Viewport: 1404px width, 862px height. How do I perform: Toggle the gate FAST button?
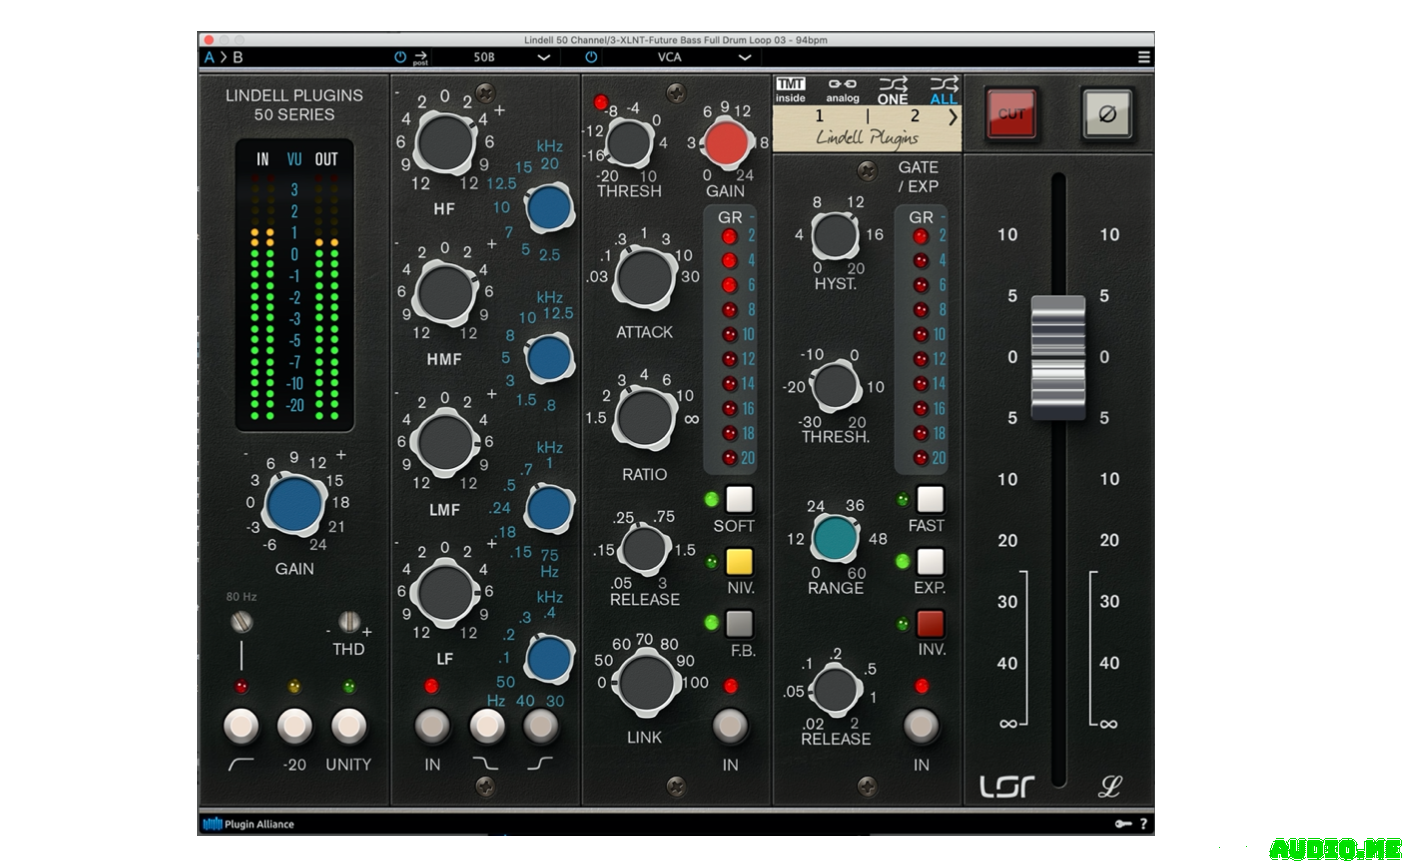pos(930,499)
